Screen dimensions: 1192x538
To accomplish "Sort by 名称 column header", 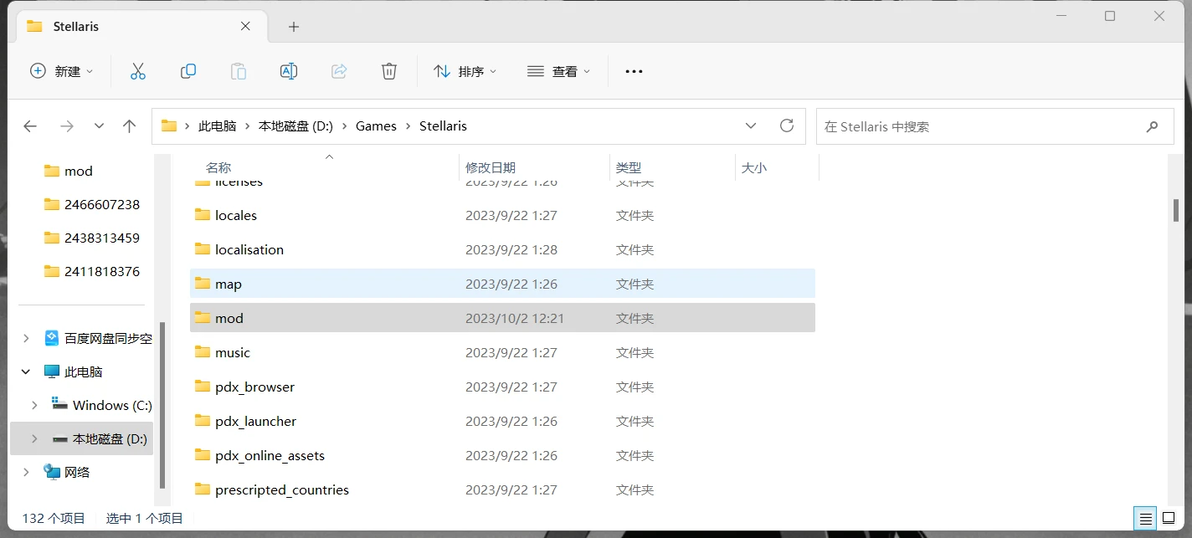I will (219, 168).
